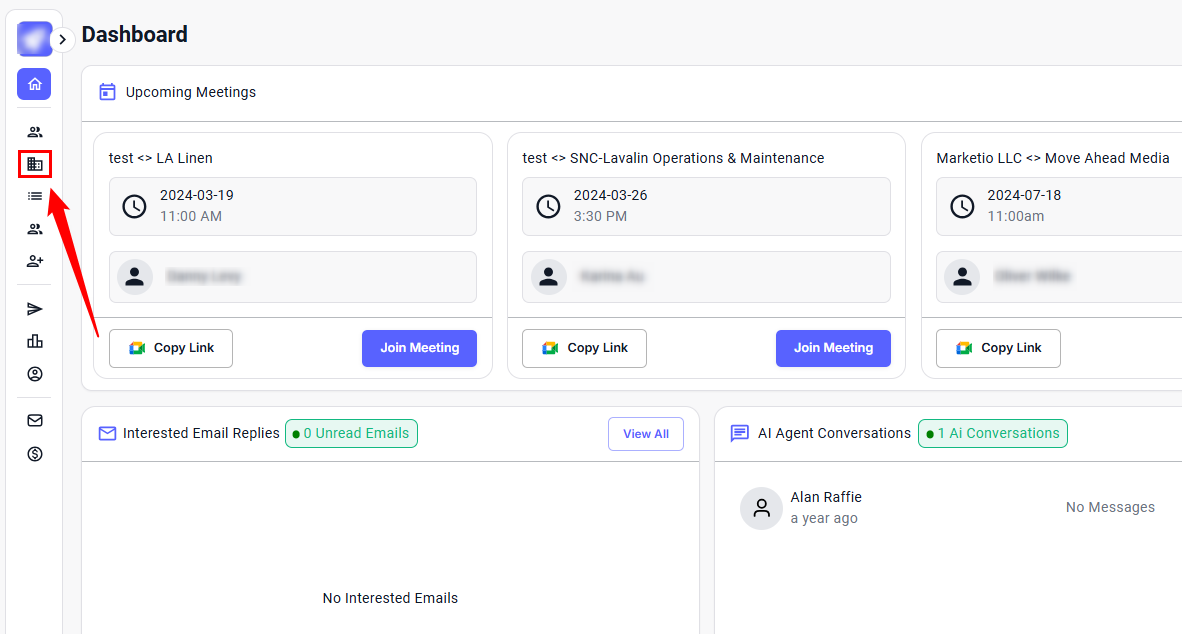The image size is (1182, 634).
Task: Click the dollar sign billing icon
Action: tap(35, 454)
